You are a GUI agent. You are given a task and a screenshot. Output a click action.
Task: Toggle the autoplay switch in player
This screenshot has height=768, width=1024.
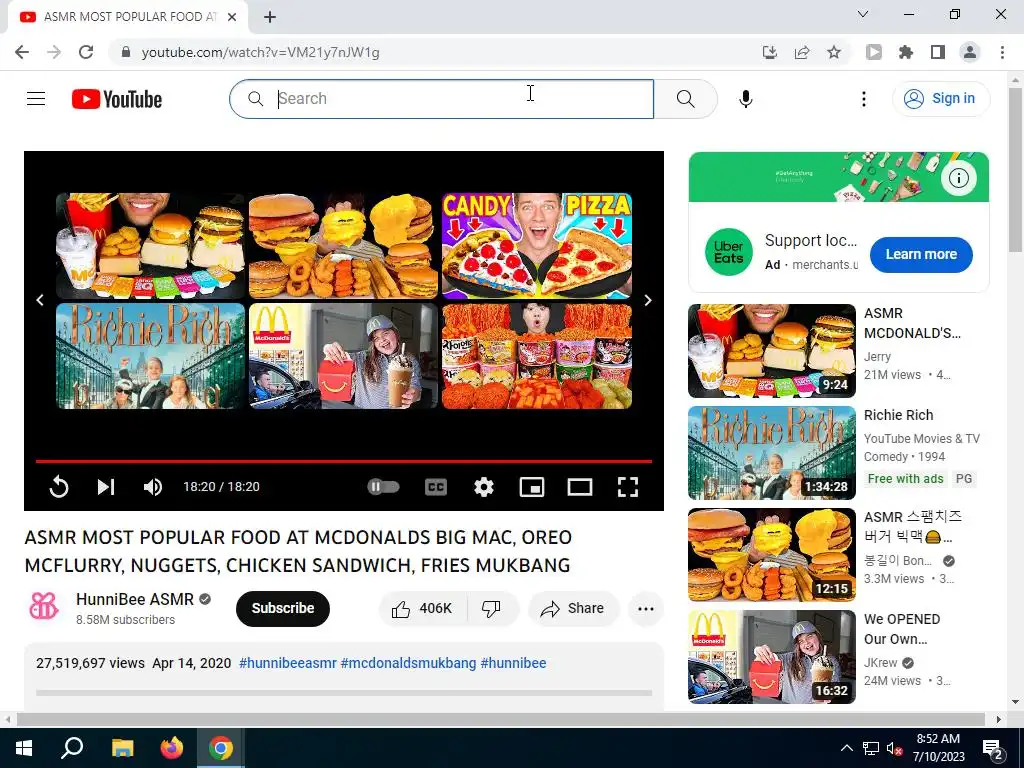point(383,487)
